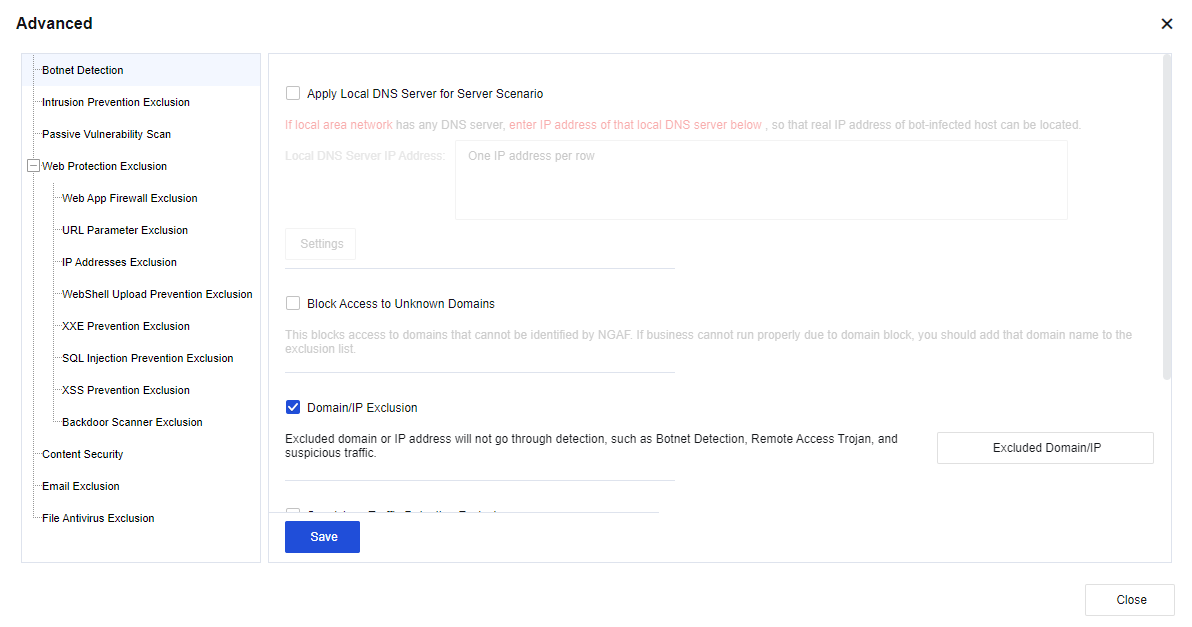
Task: Uncheck the Domain/IP Exclusion checkbox
Action: (293, 408)
